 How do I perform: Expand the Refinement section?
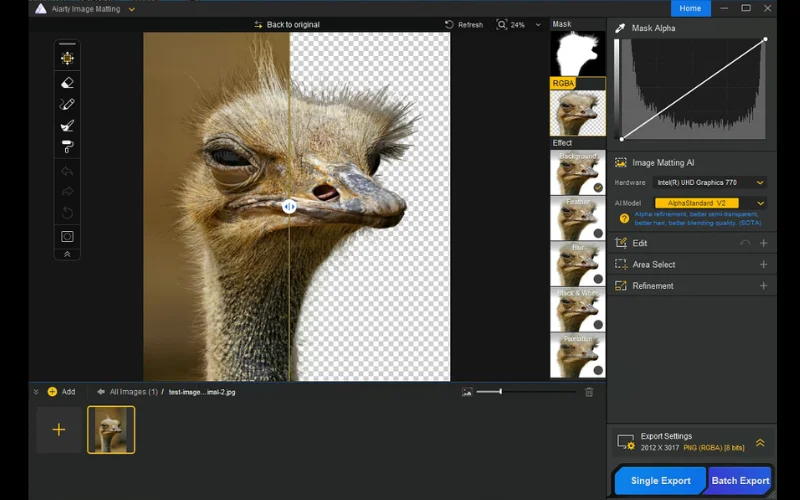click(763, 286)
